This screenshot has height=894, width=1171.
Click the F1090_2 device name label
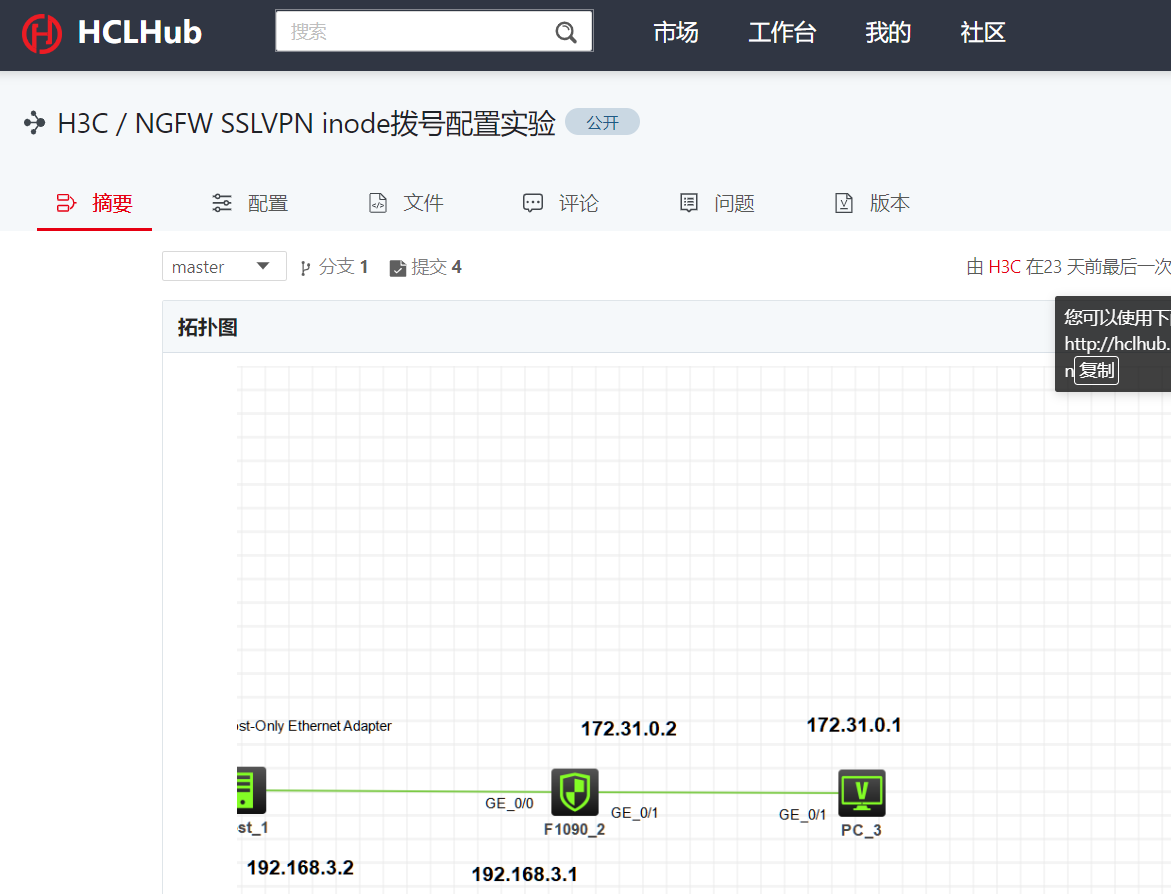pyautogui.click(x=574, y=830)
